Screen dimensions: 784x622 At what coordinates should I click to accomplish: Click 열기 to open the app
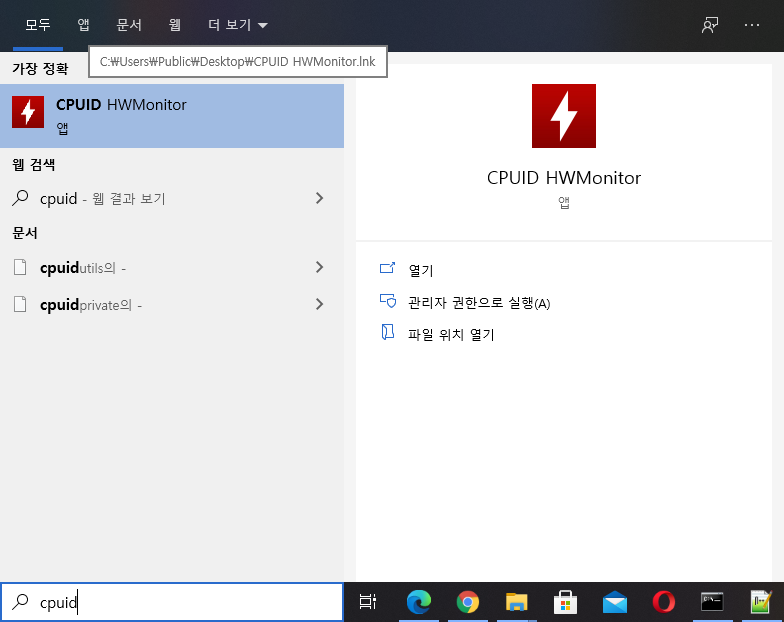[x=421, y=270]
